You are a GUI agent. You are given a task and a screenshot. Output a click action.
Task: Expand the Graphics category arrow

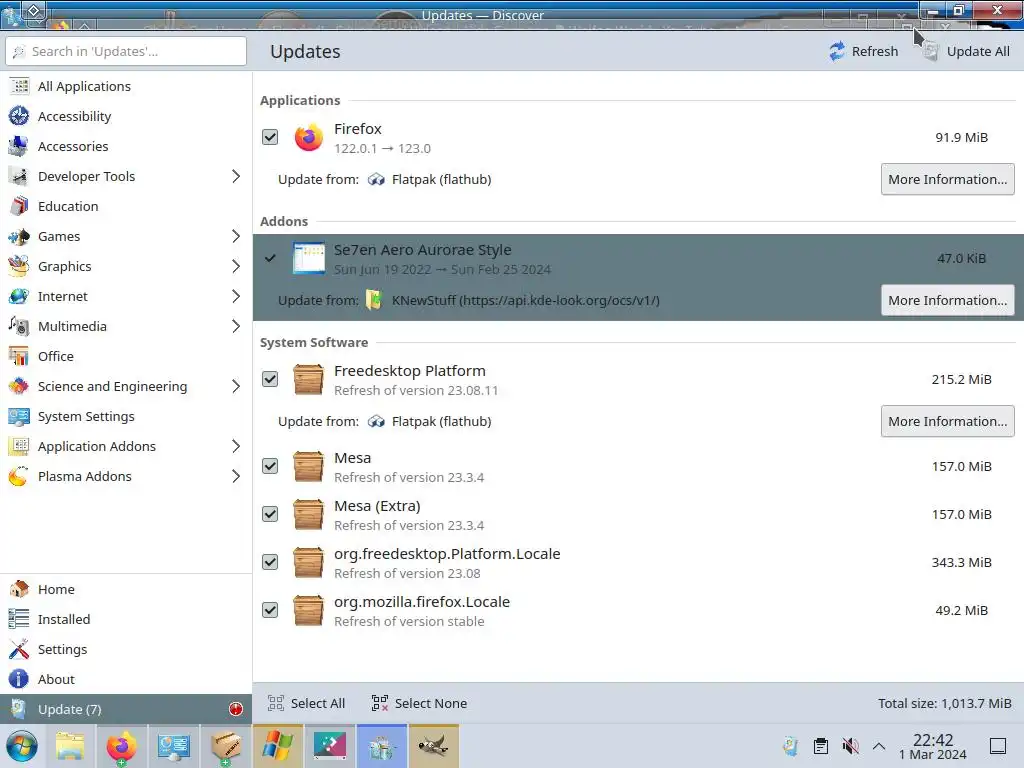236,266
